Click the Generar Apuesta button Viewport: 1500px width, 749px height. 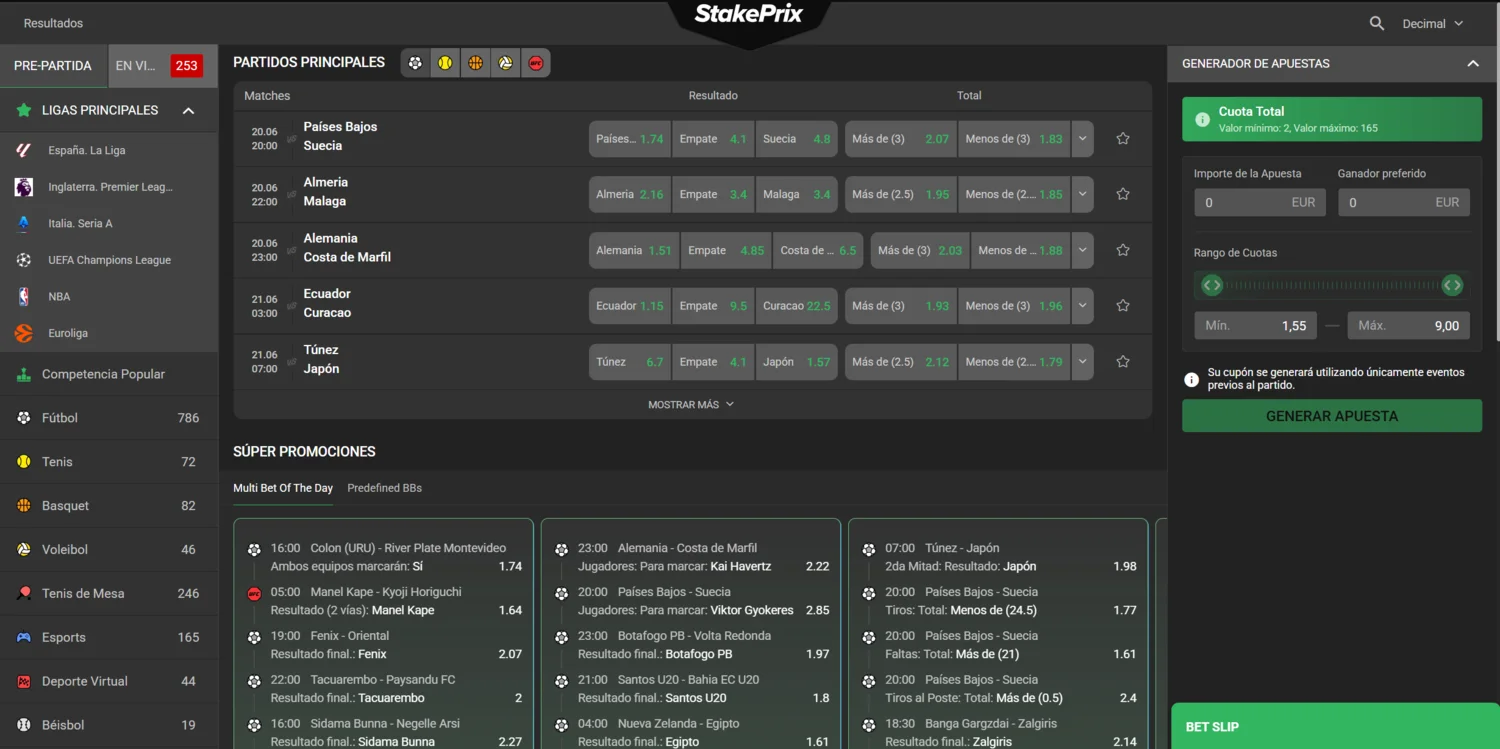[x=1332, y=416]
